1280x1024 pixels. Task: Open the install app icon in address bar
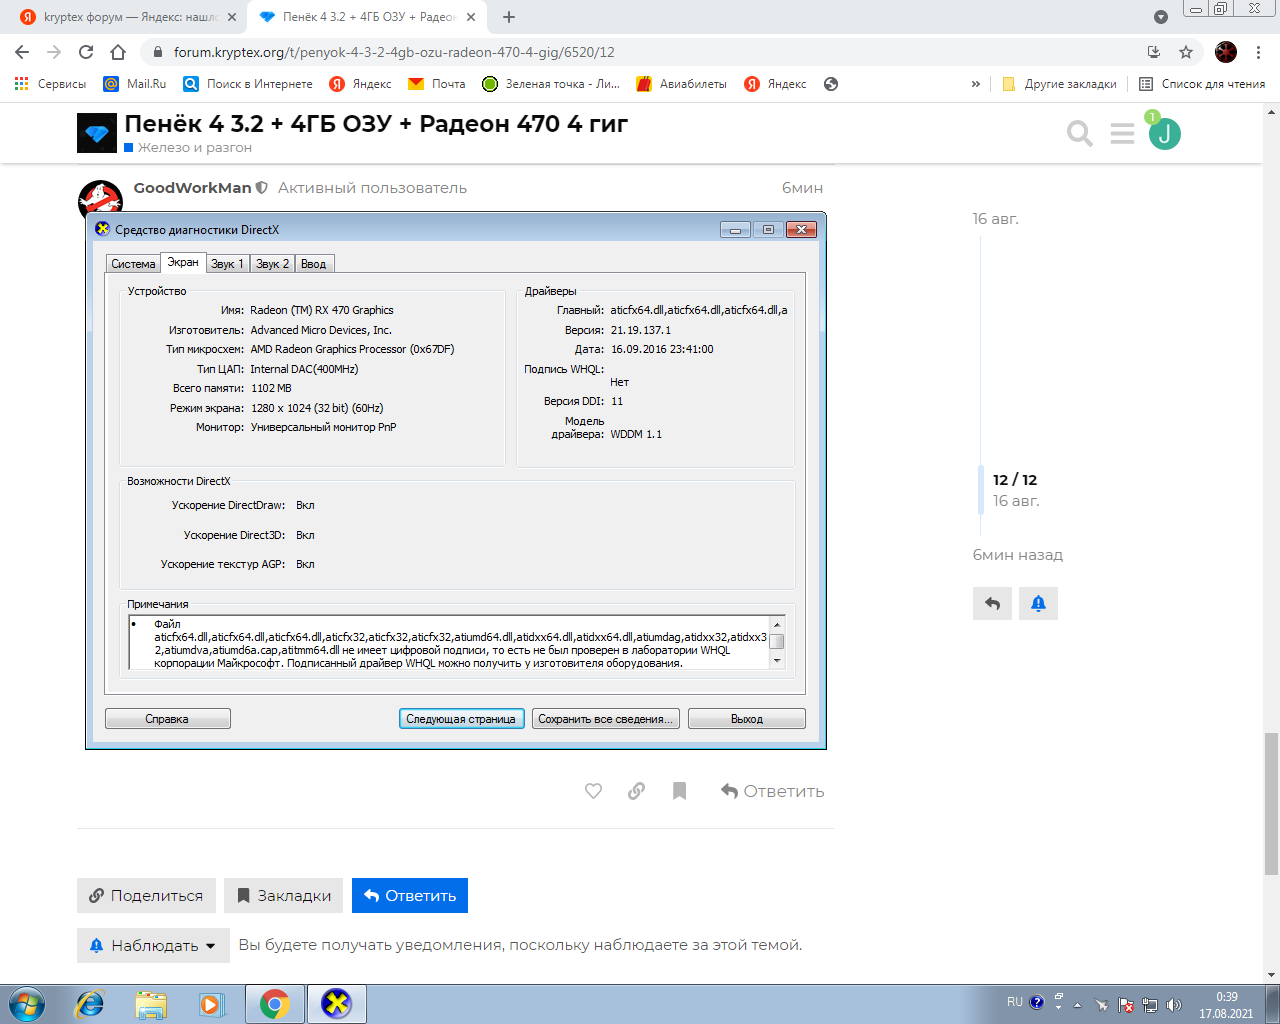point(1154,52)
